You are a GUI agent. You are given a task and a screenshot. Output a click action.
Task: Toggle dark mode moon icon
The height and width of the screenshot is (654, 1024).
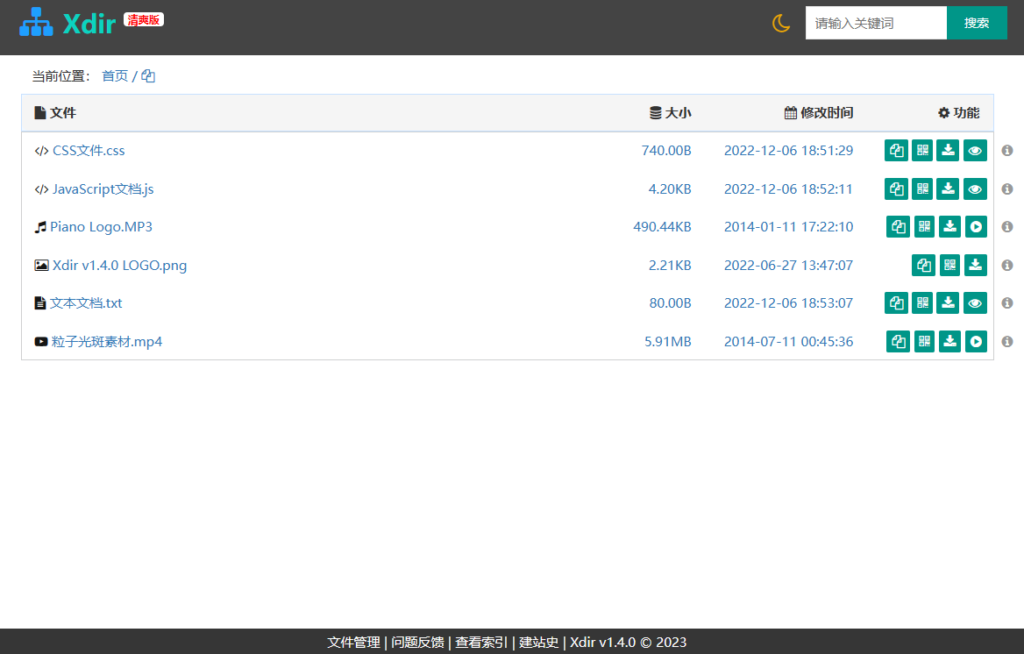pyautogui.click(x=781, y=23)
